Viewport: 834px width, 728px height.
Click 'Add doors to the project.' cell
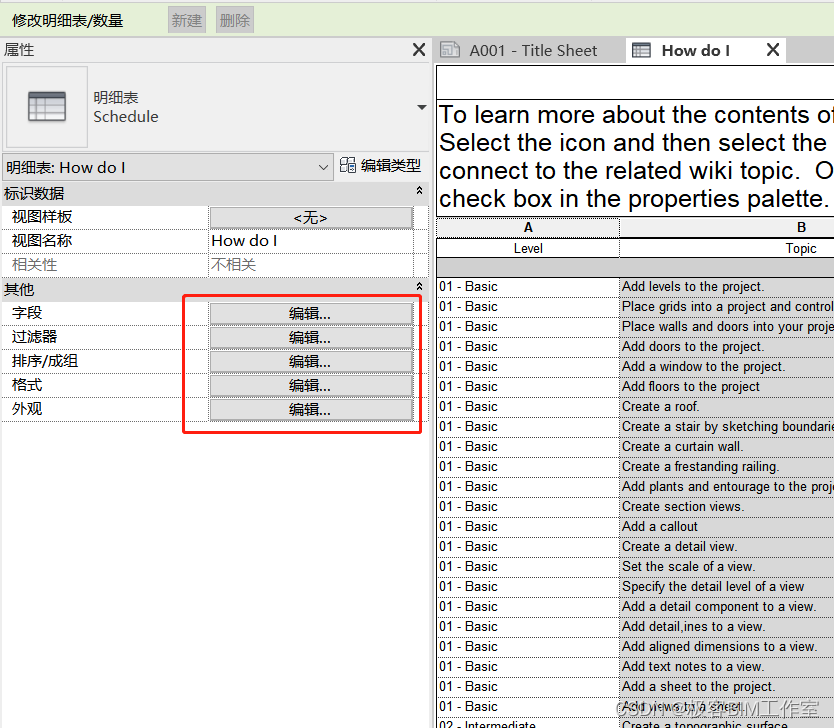(x=727, y=347)
